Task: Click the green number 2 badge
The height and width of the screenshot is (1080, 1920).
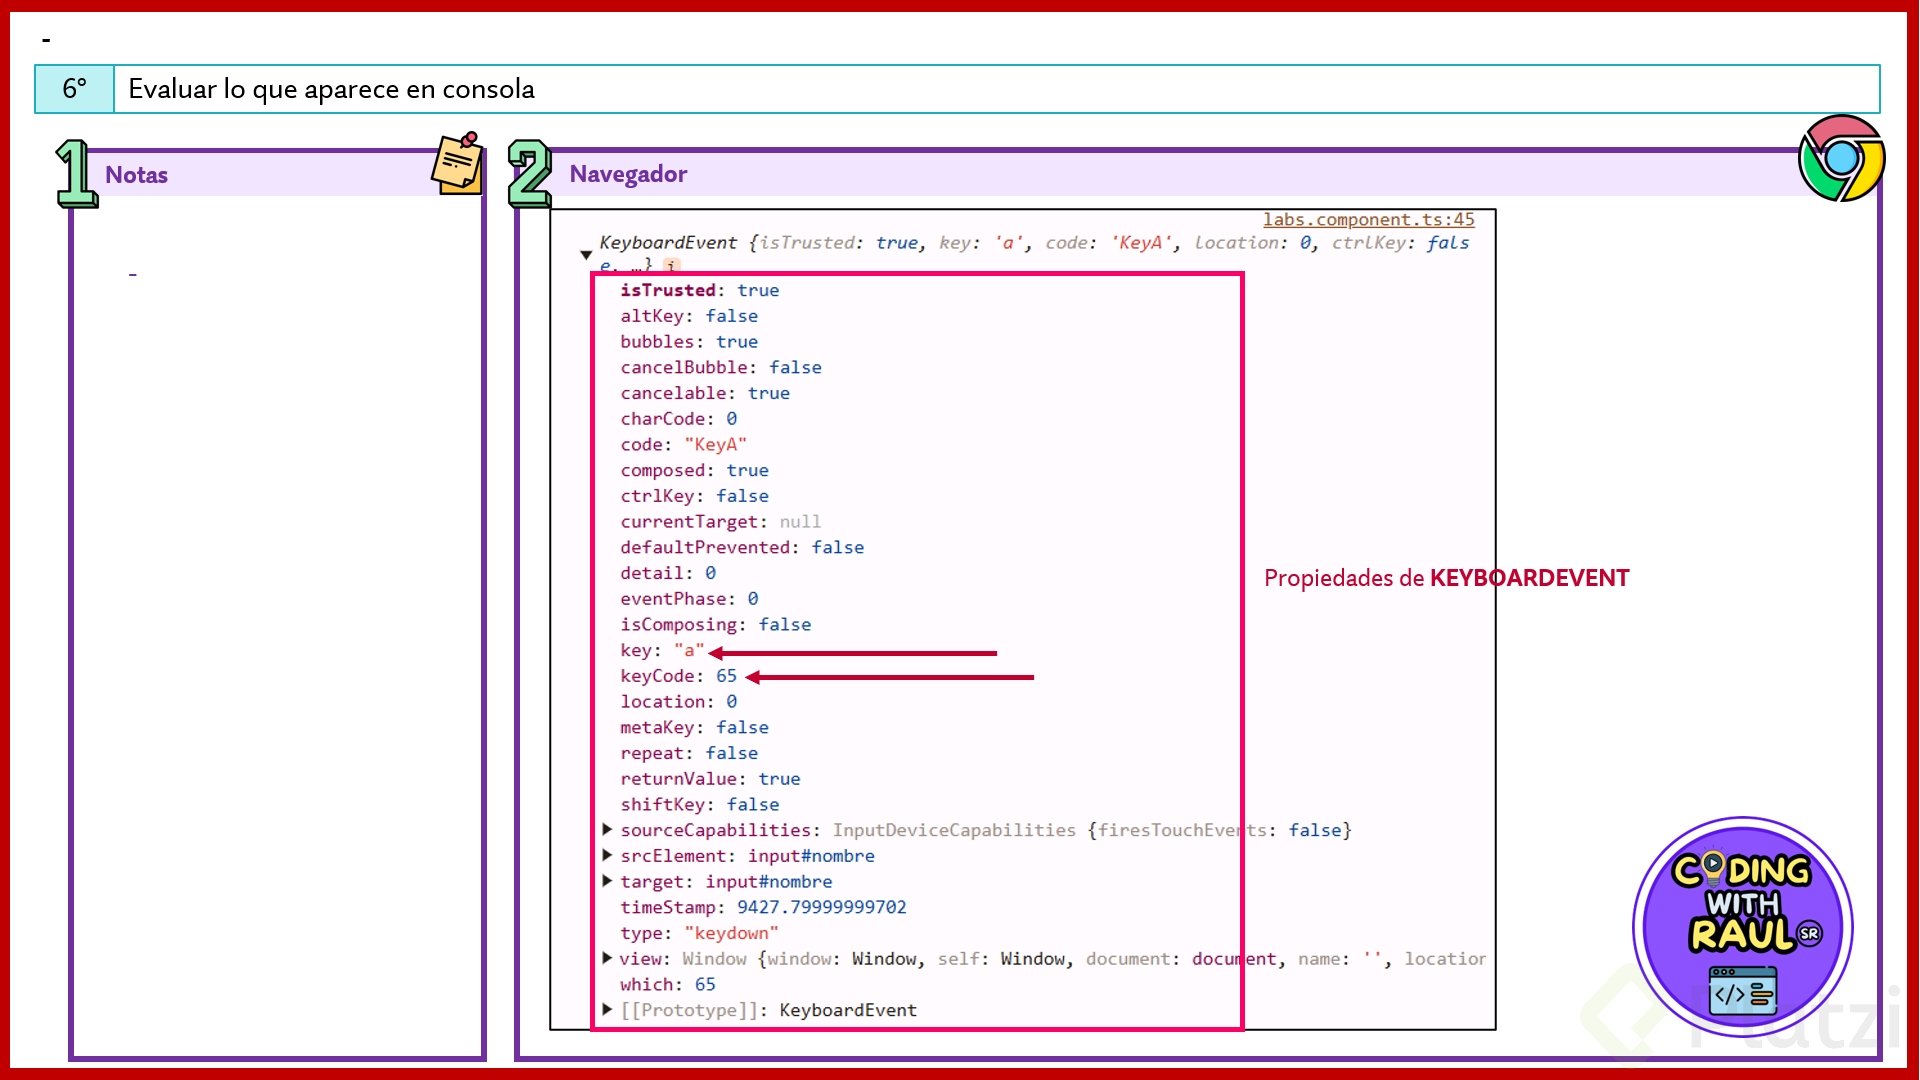Action: click(x=529, y=174)
